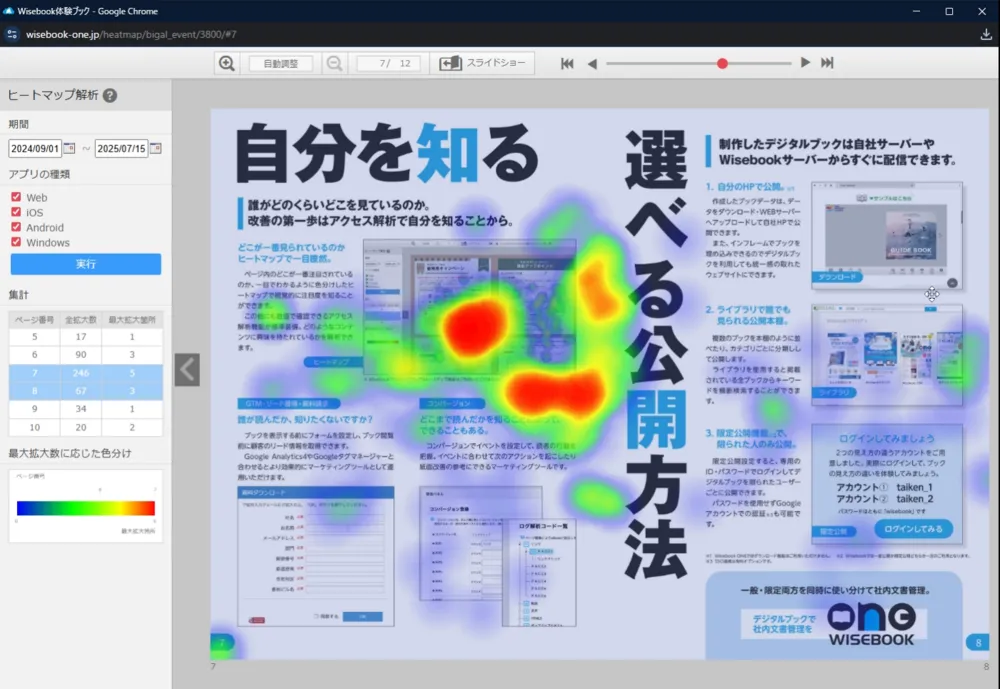Click the ページ番号 column header

[x=34, y=320]
